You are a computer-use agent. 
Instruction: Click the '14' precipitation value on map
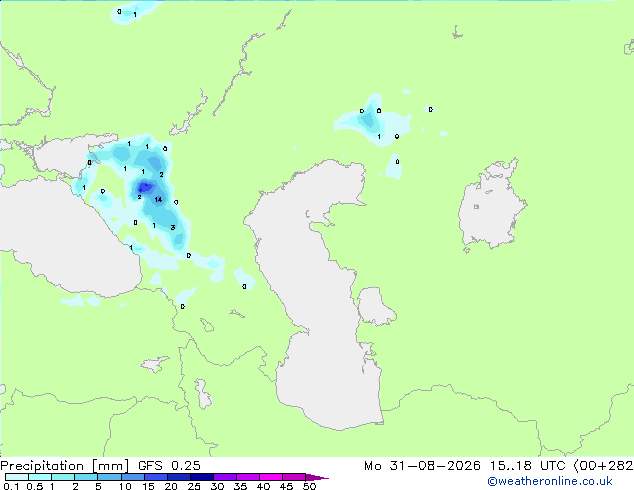(x=158, y=199)
